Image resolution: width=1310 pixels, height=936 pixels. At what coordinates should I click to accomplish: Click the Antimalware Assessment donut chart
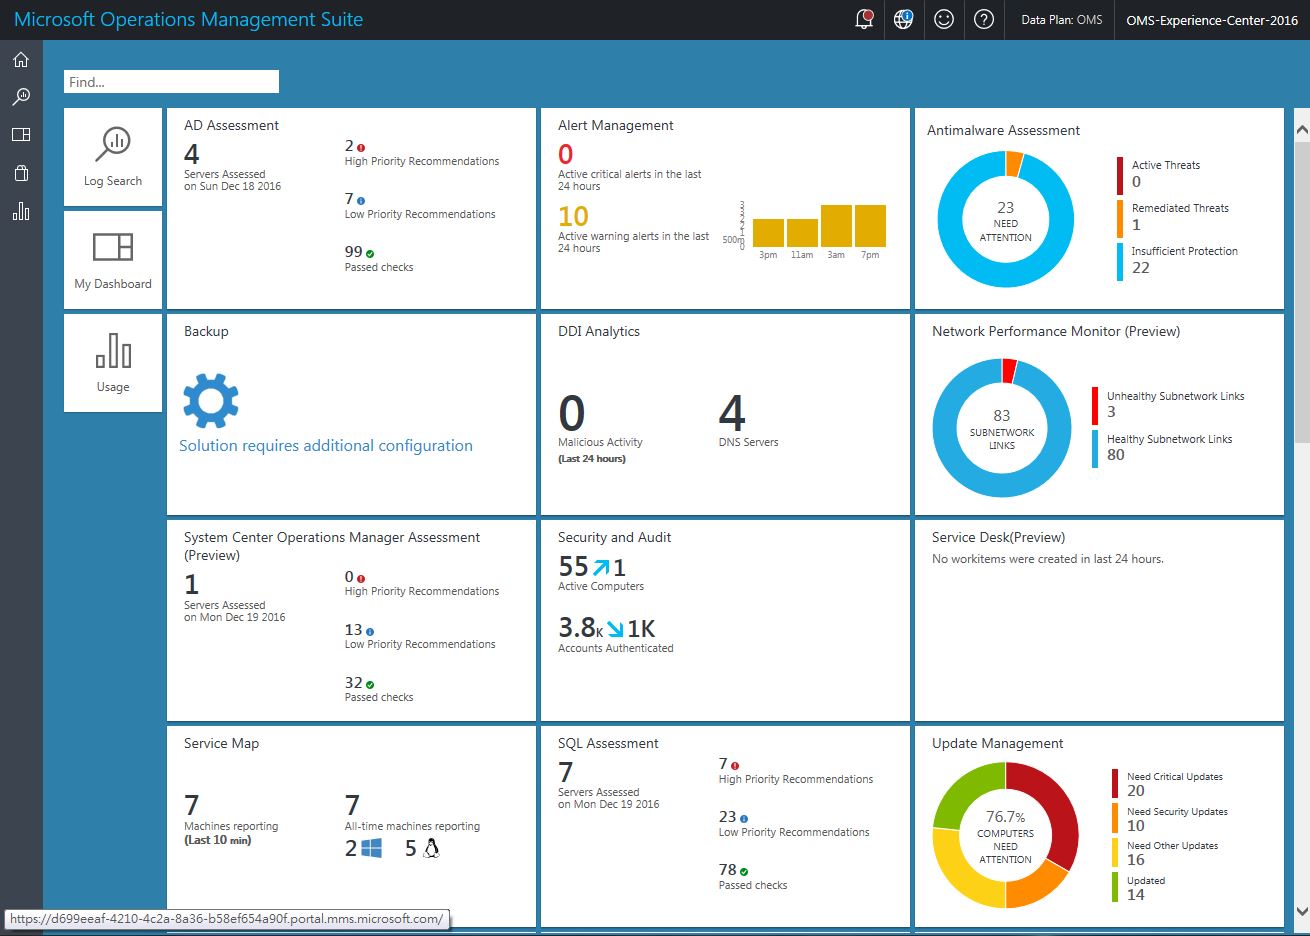point(1004,219)
